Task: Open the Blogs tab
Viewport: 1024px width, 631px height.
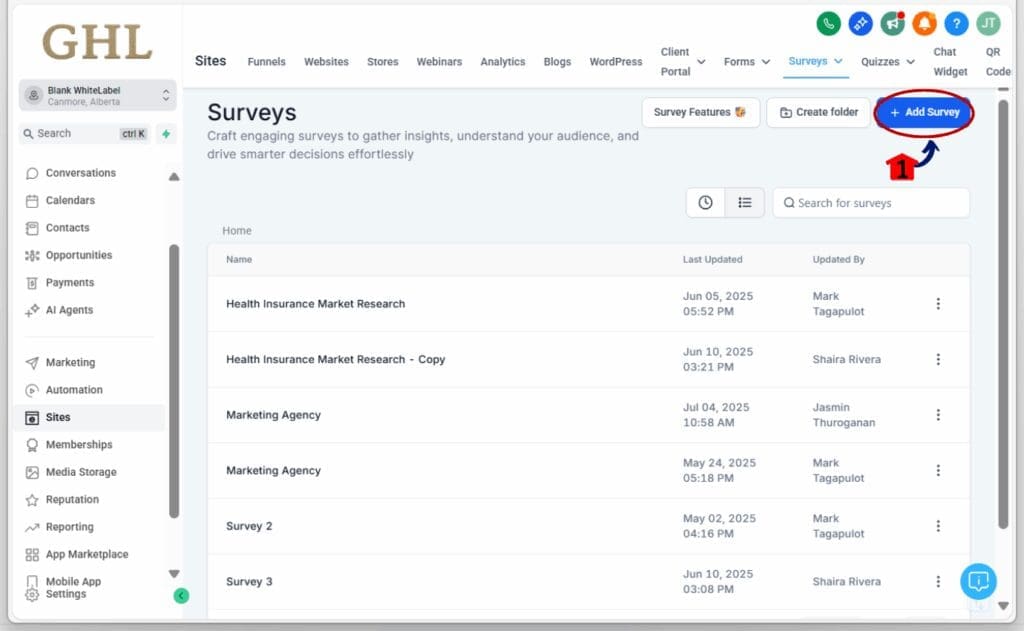Action: click(x=557, y=61)
